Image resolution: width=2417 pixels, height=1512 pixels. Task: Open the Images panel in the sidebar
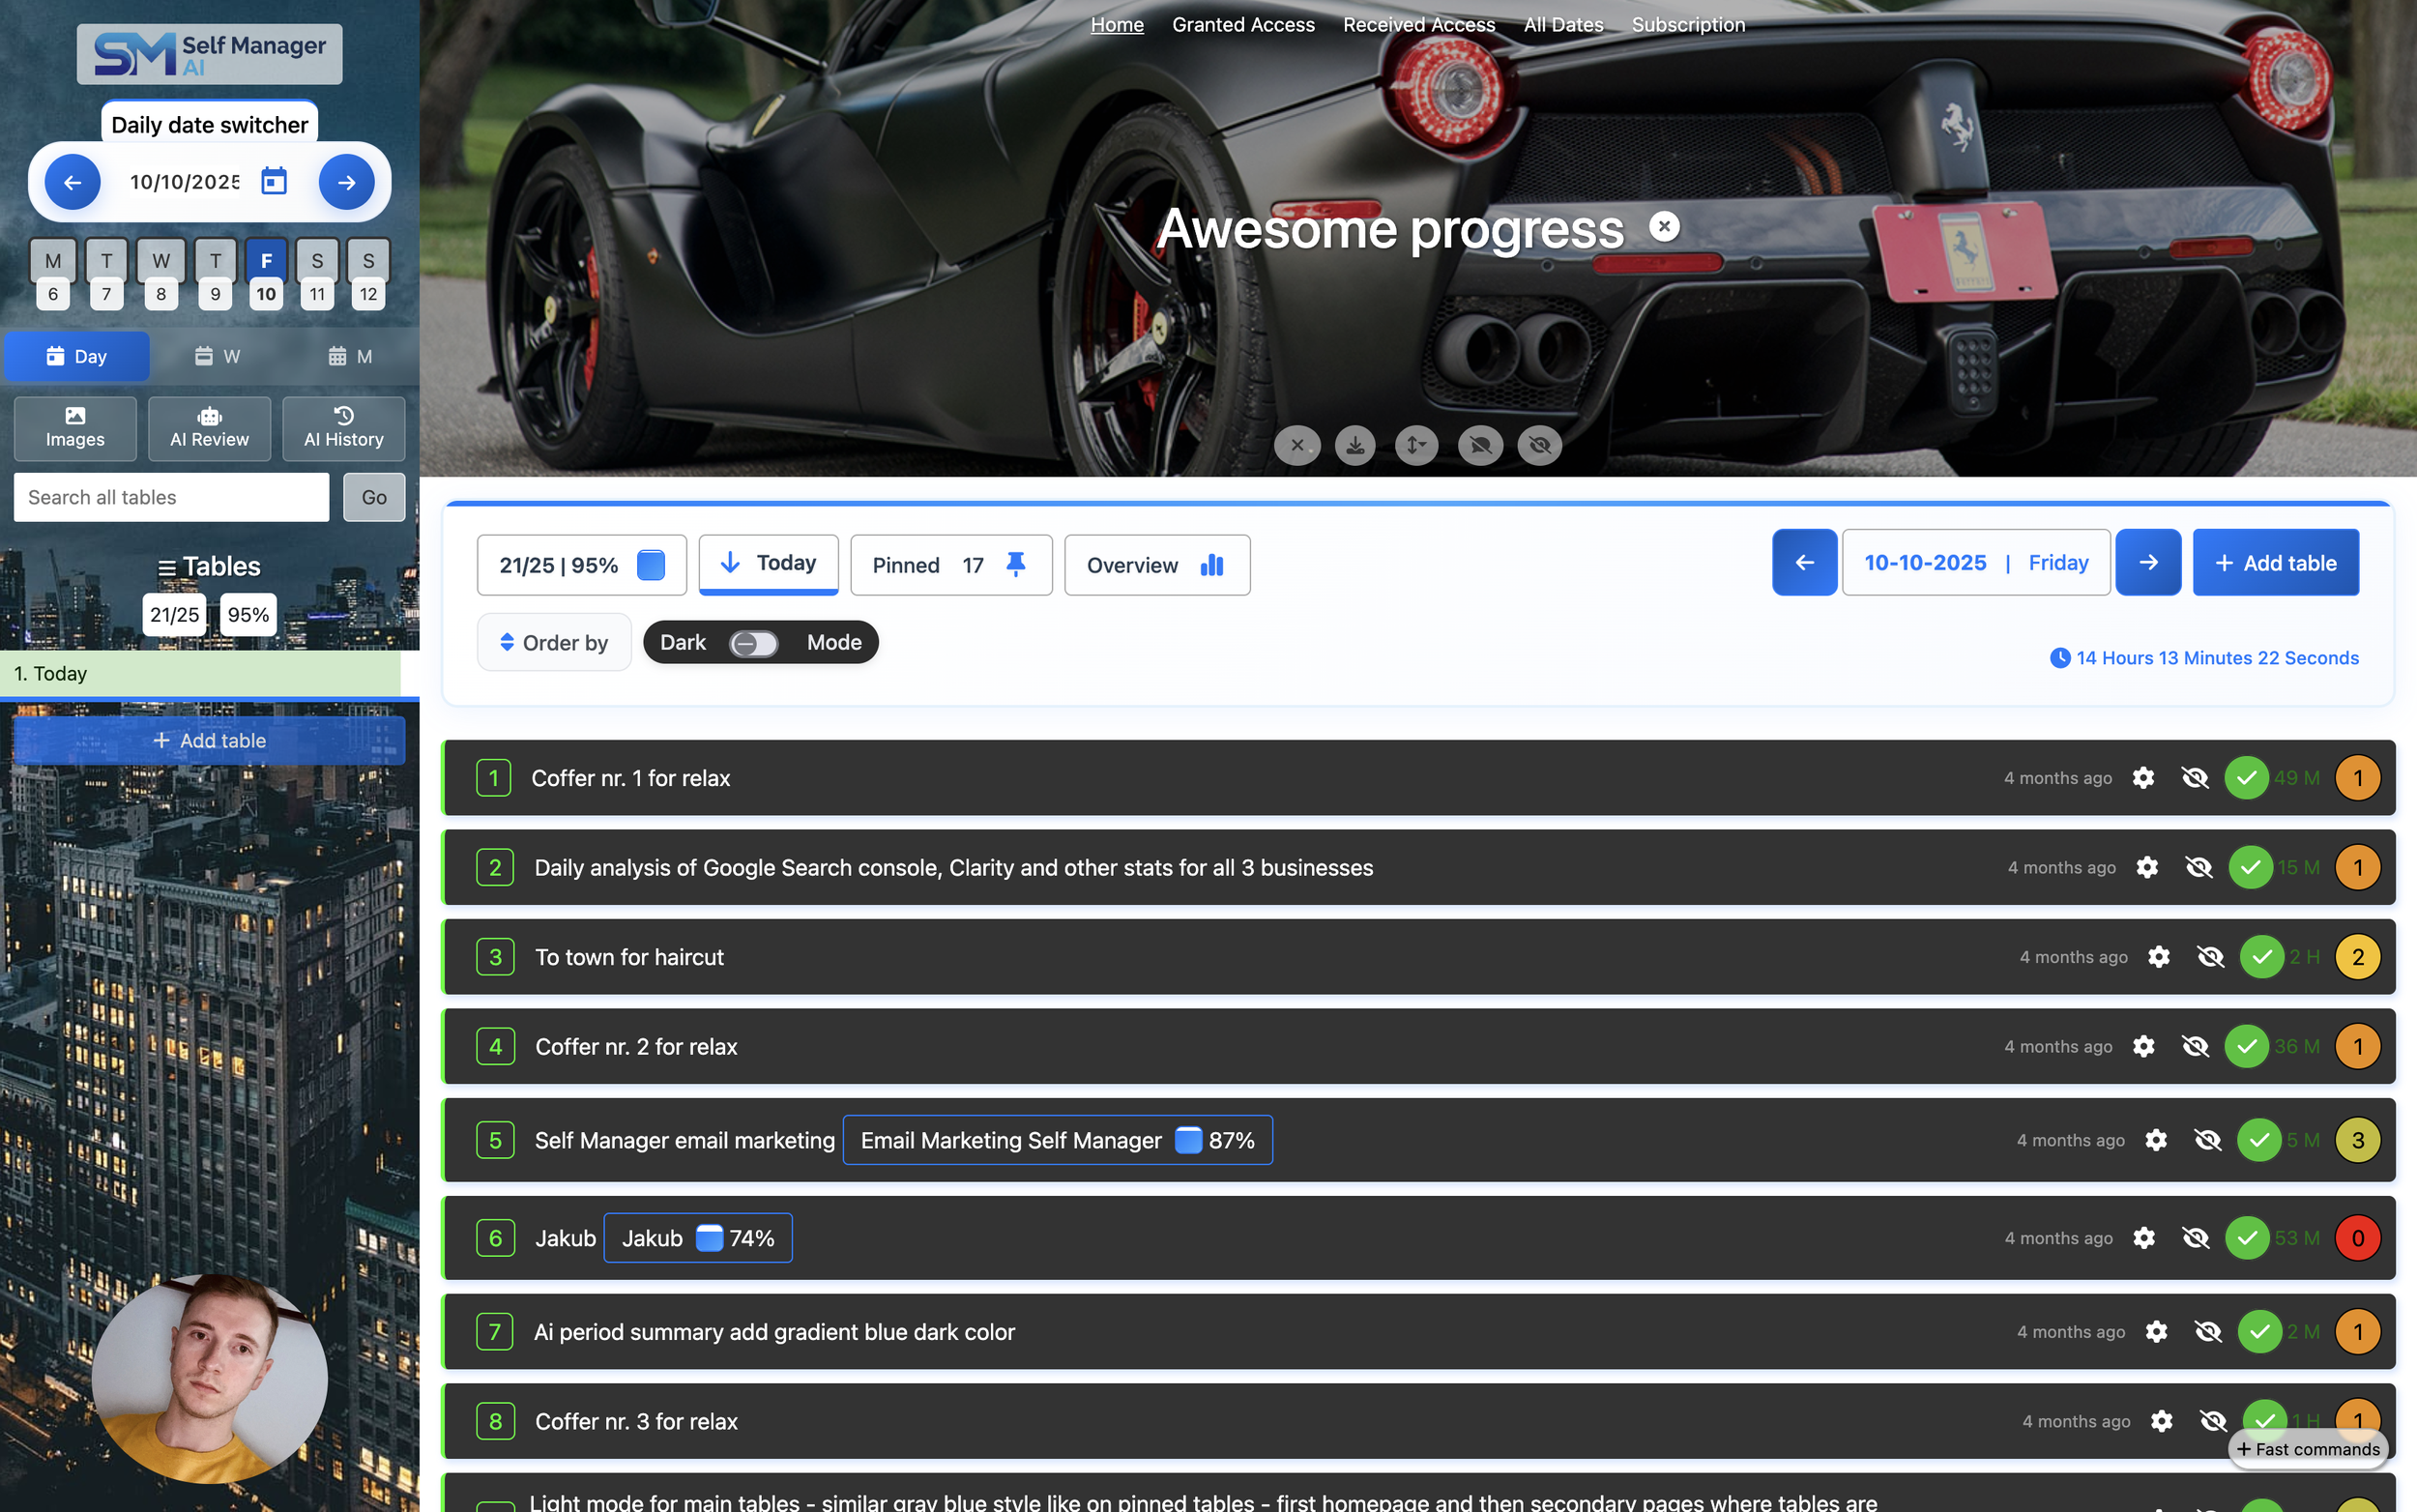pyautogui.click(x=74, y=428)
